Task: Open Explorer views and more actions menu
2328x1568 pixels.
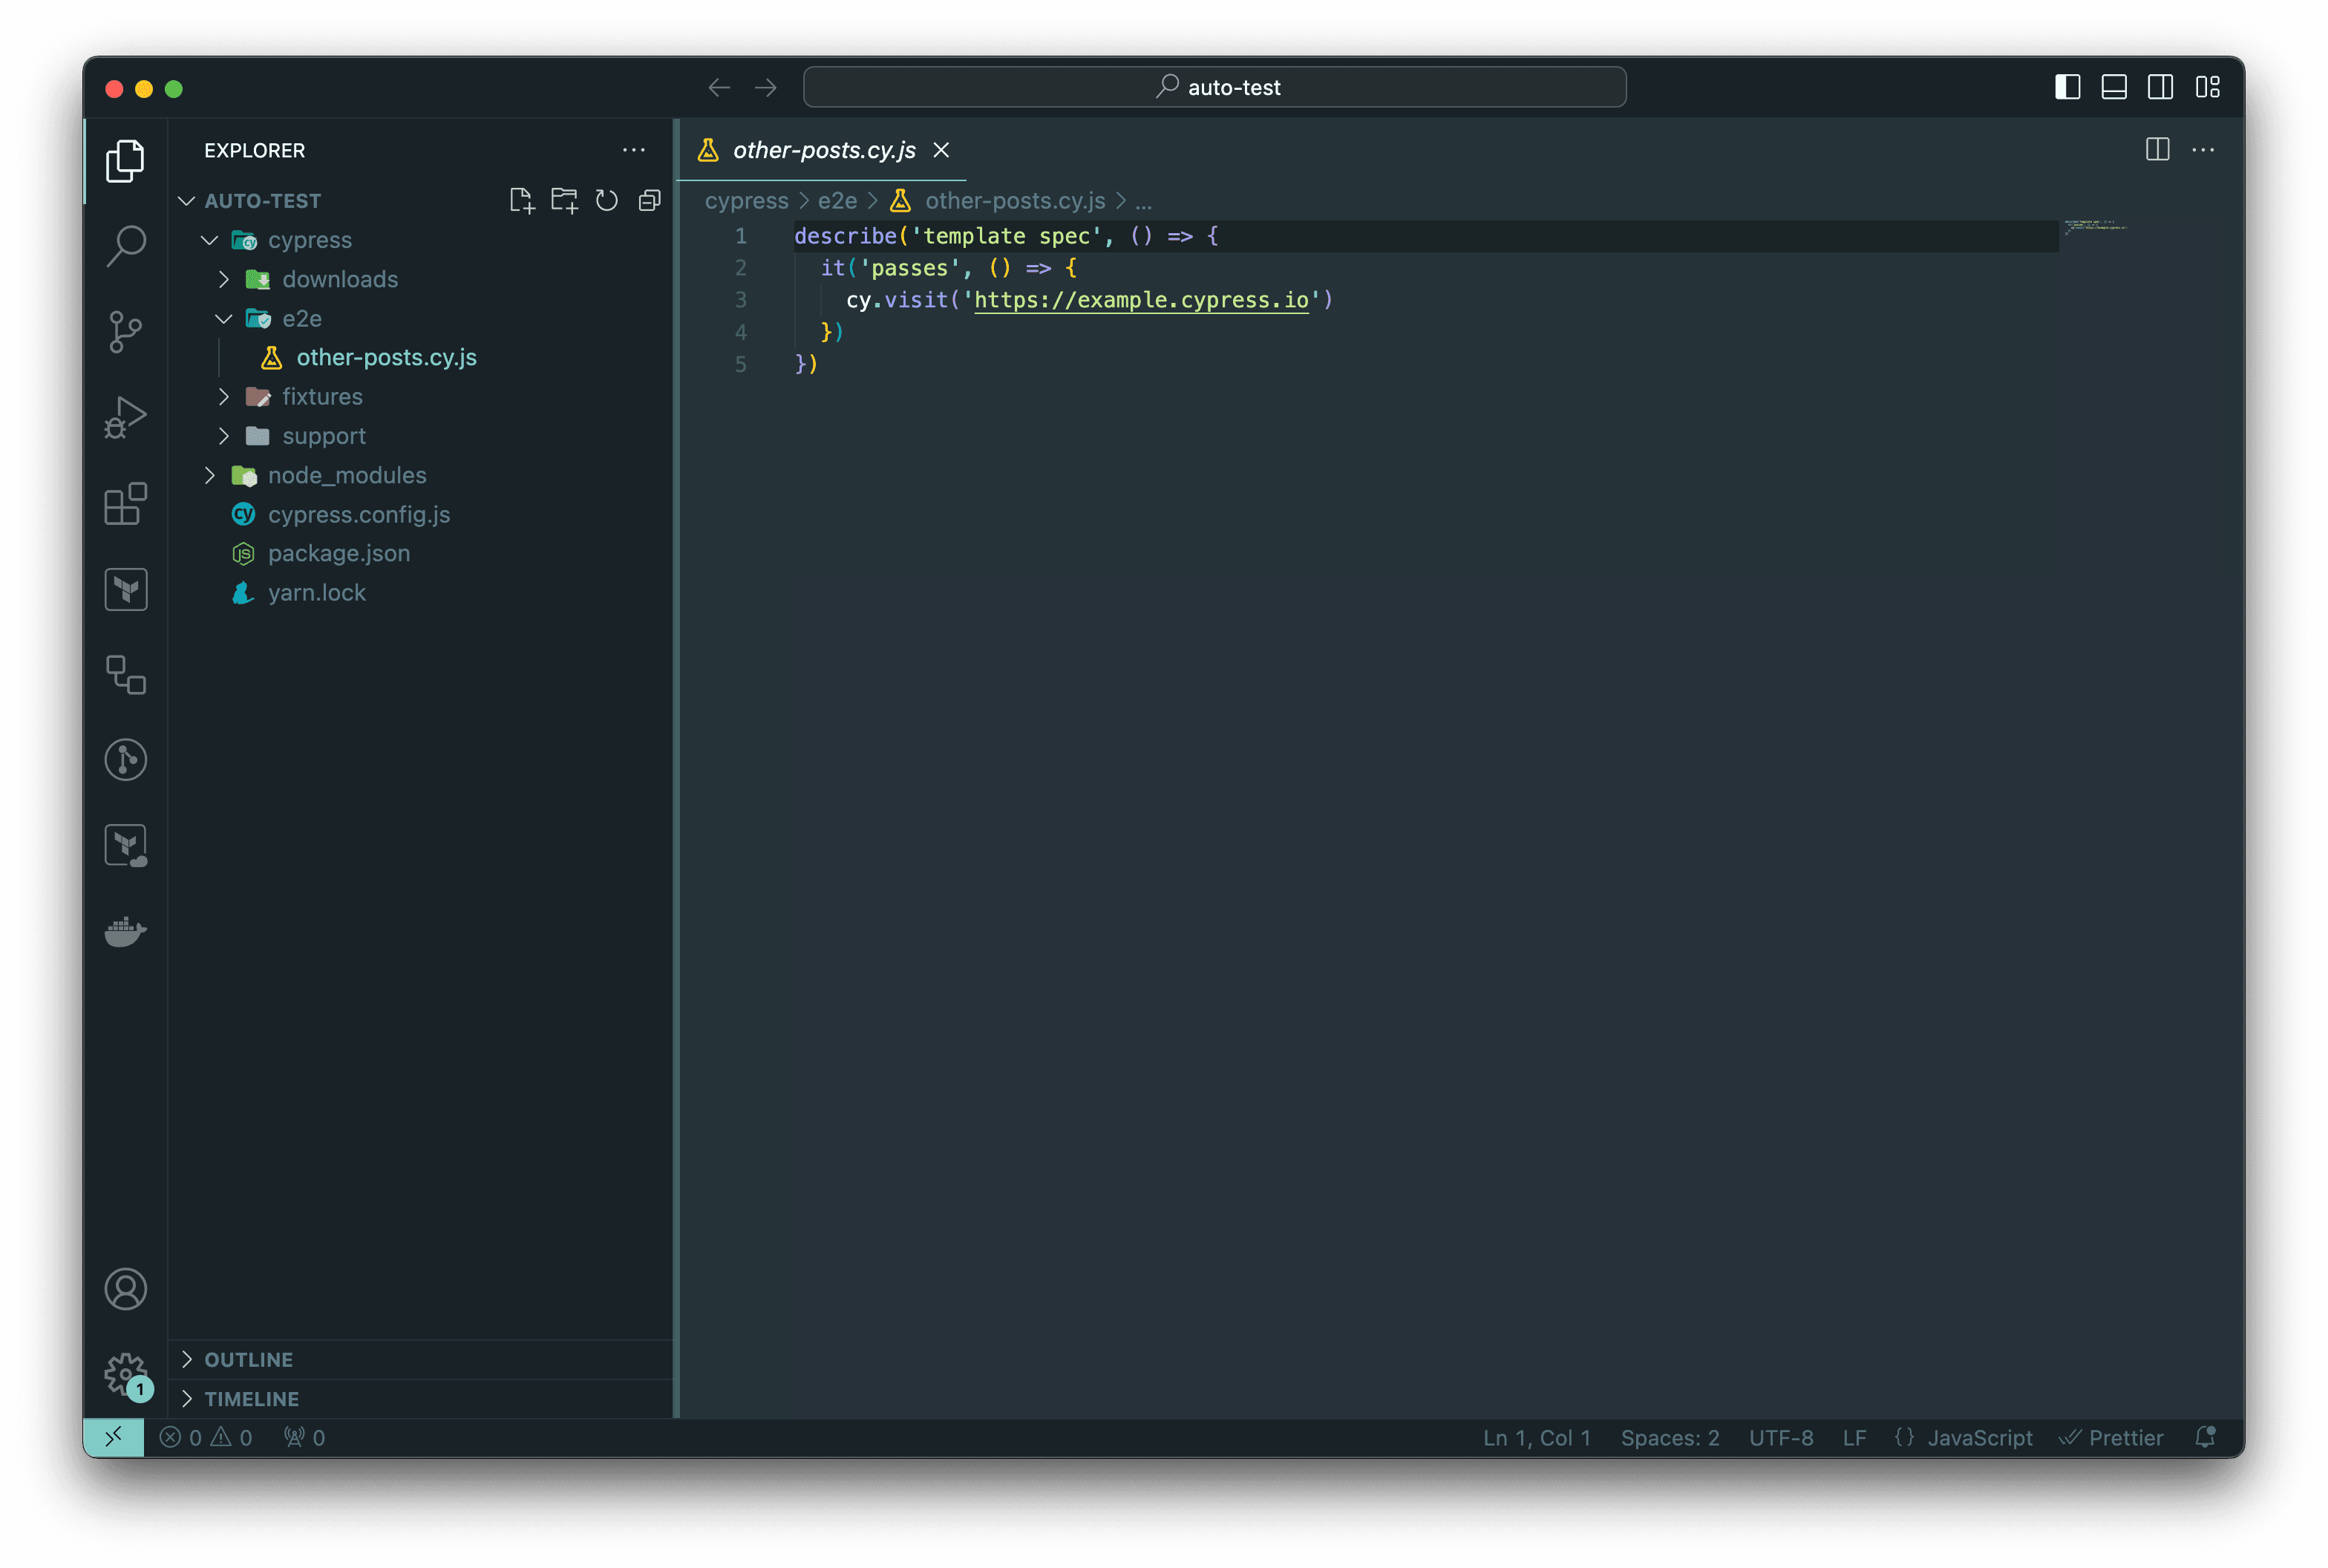Action: [633, 150]
